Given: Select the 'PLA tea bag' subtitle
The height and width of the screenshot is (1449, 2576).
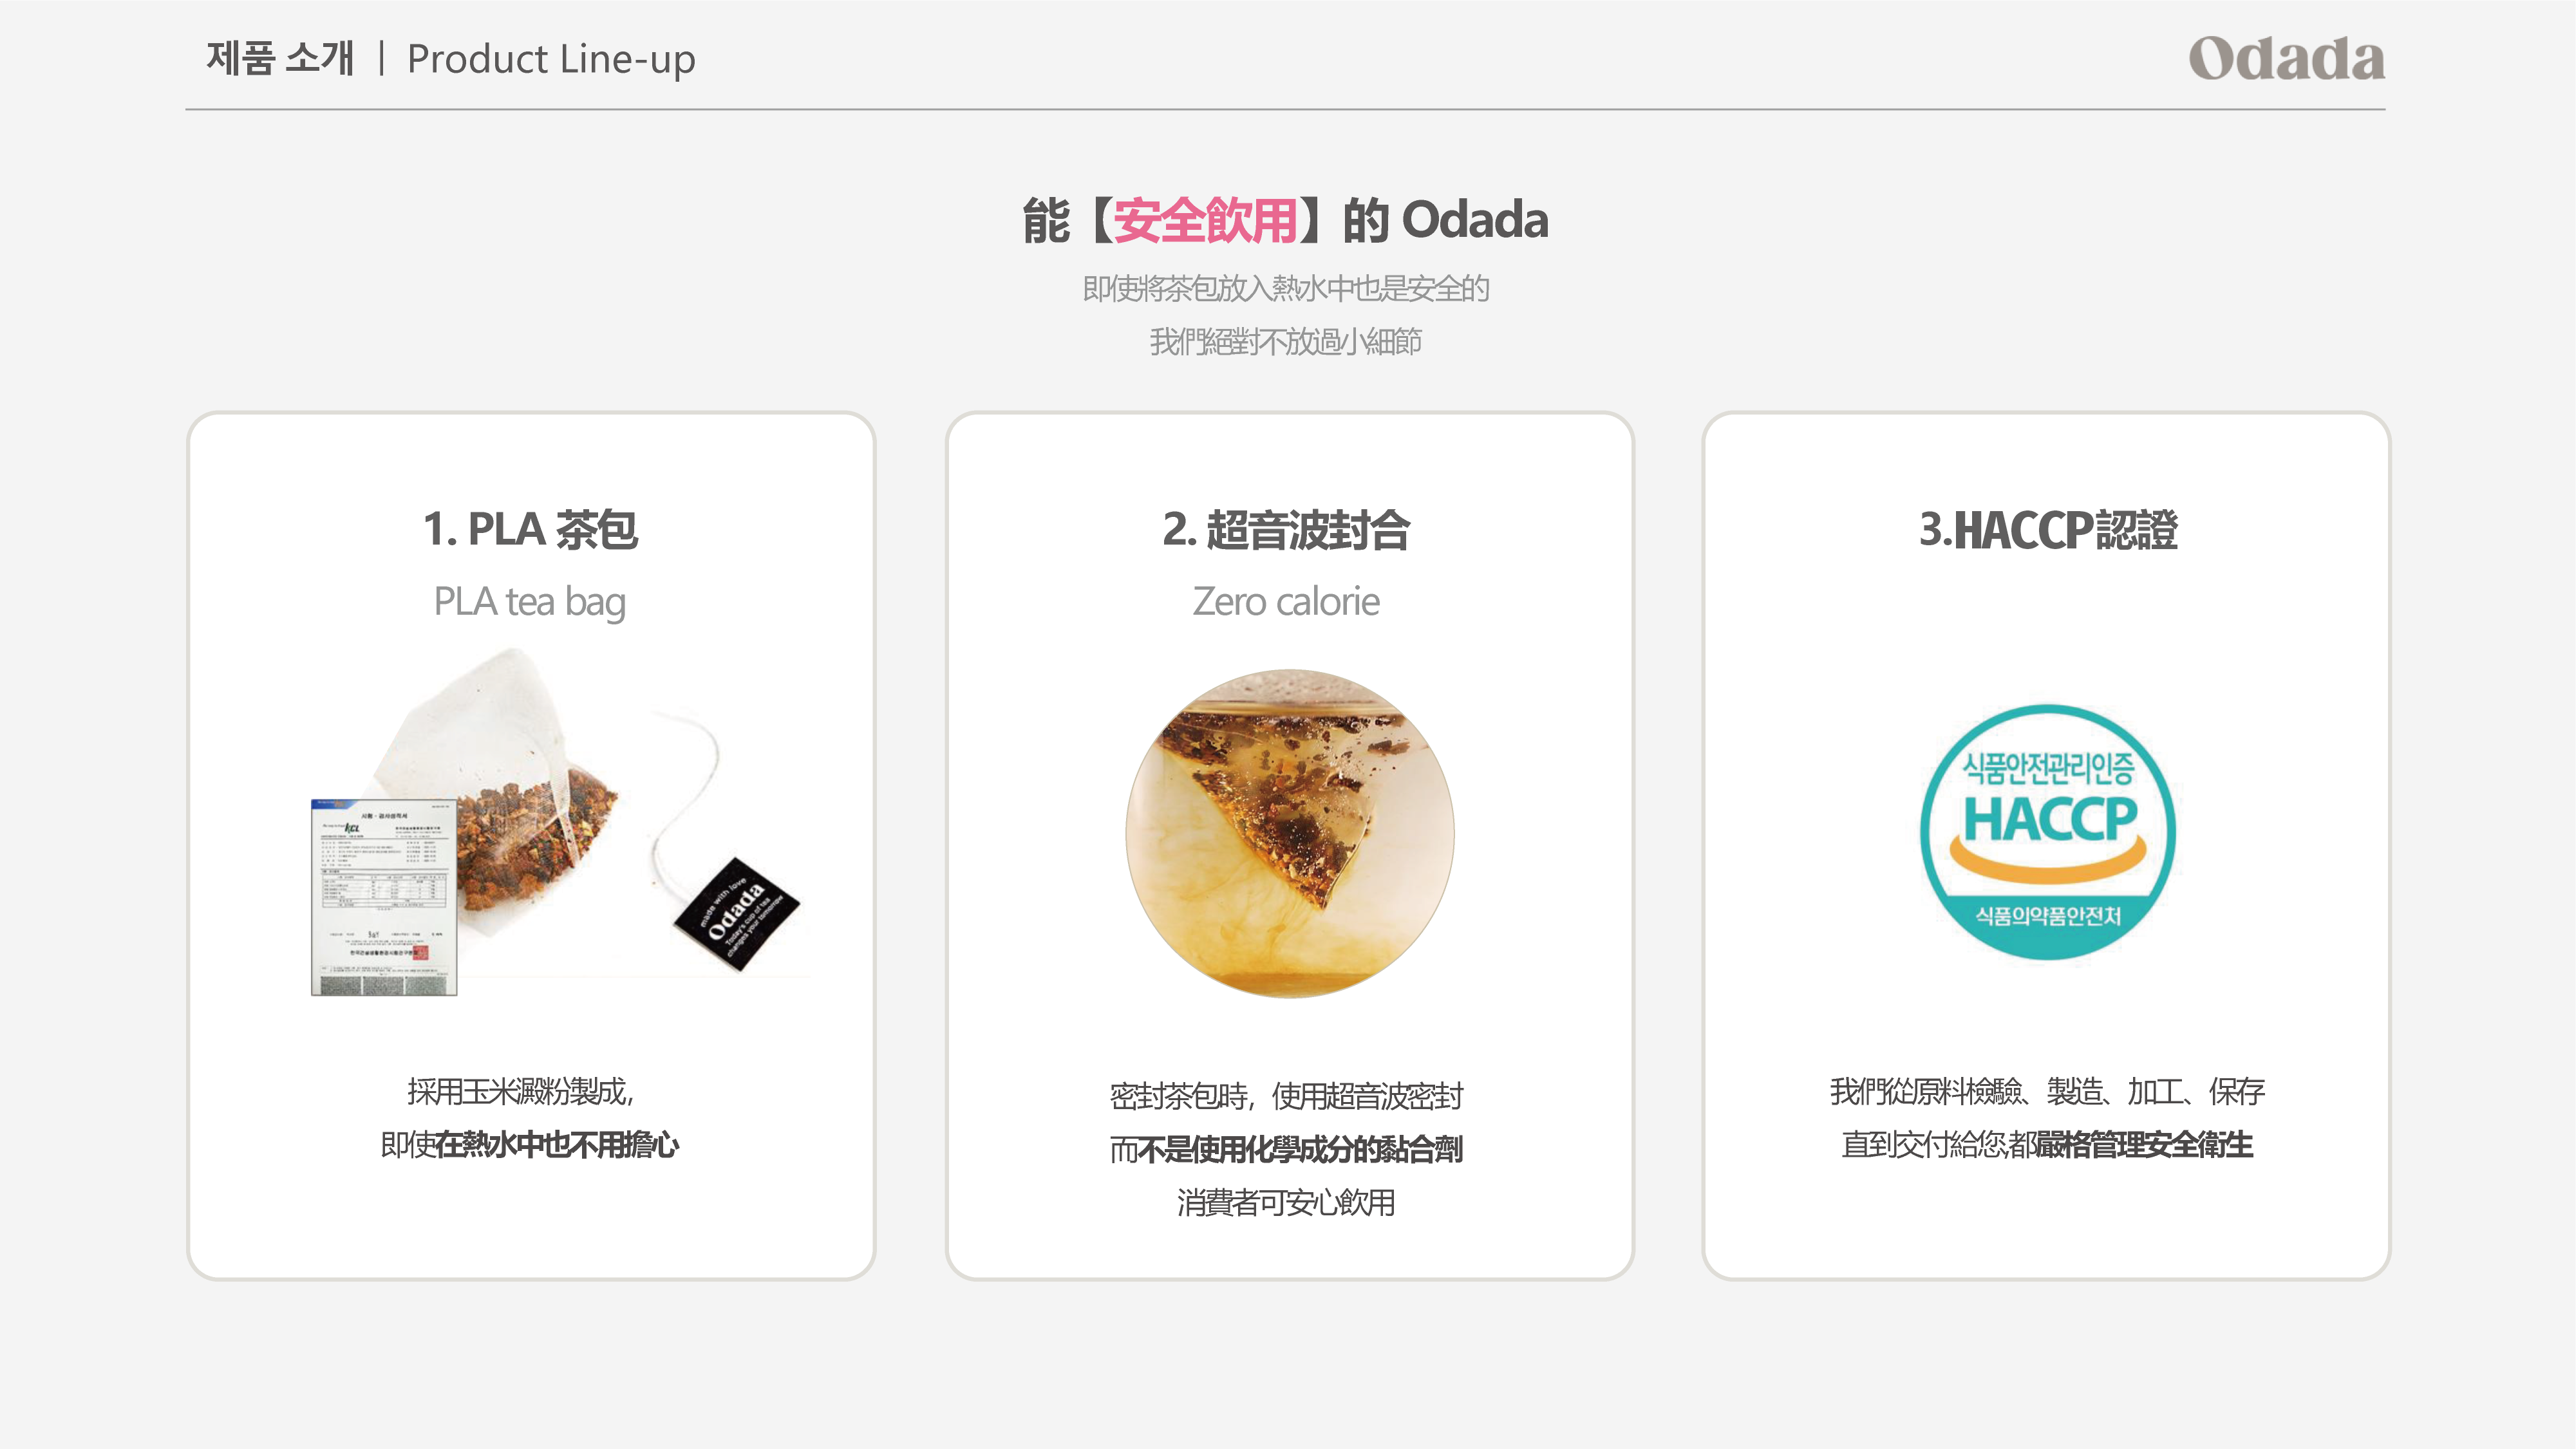Looking at the screenshot, I should pyautogui.click(x=530, y=602).
